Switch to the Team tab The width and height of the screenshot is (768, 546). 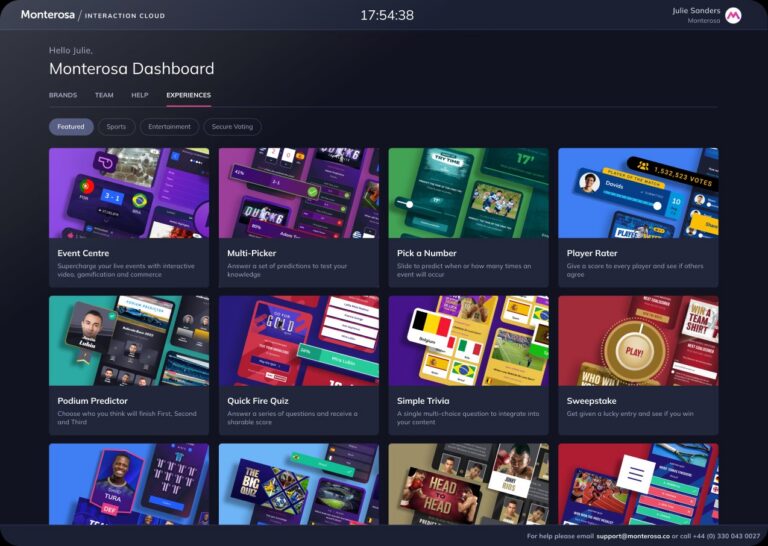tap(104, 95)
